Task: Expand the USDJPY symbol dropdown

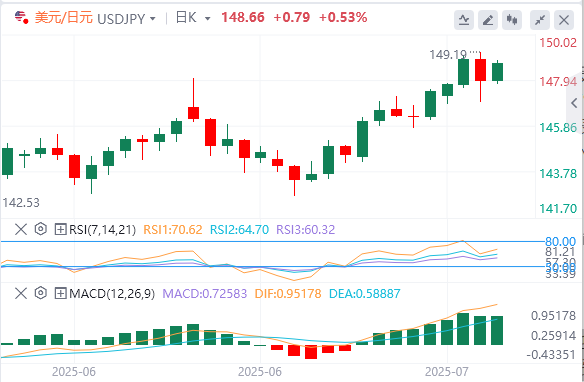Action: pos(153,19)
